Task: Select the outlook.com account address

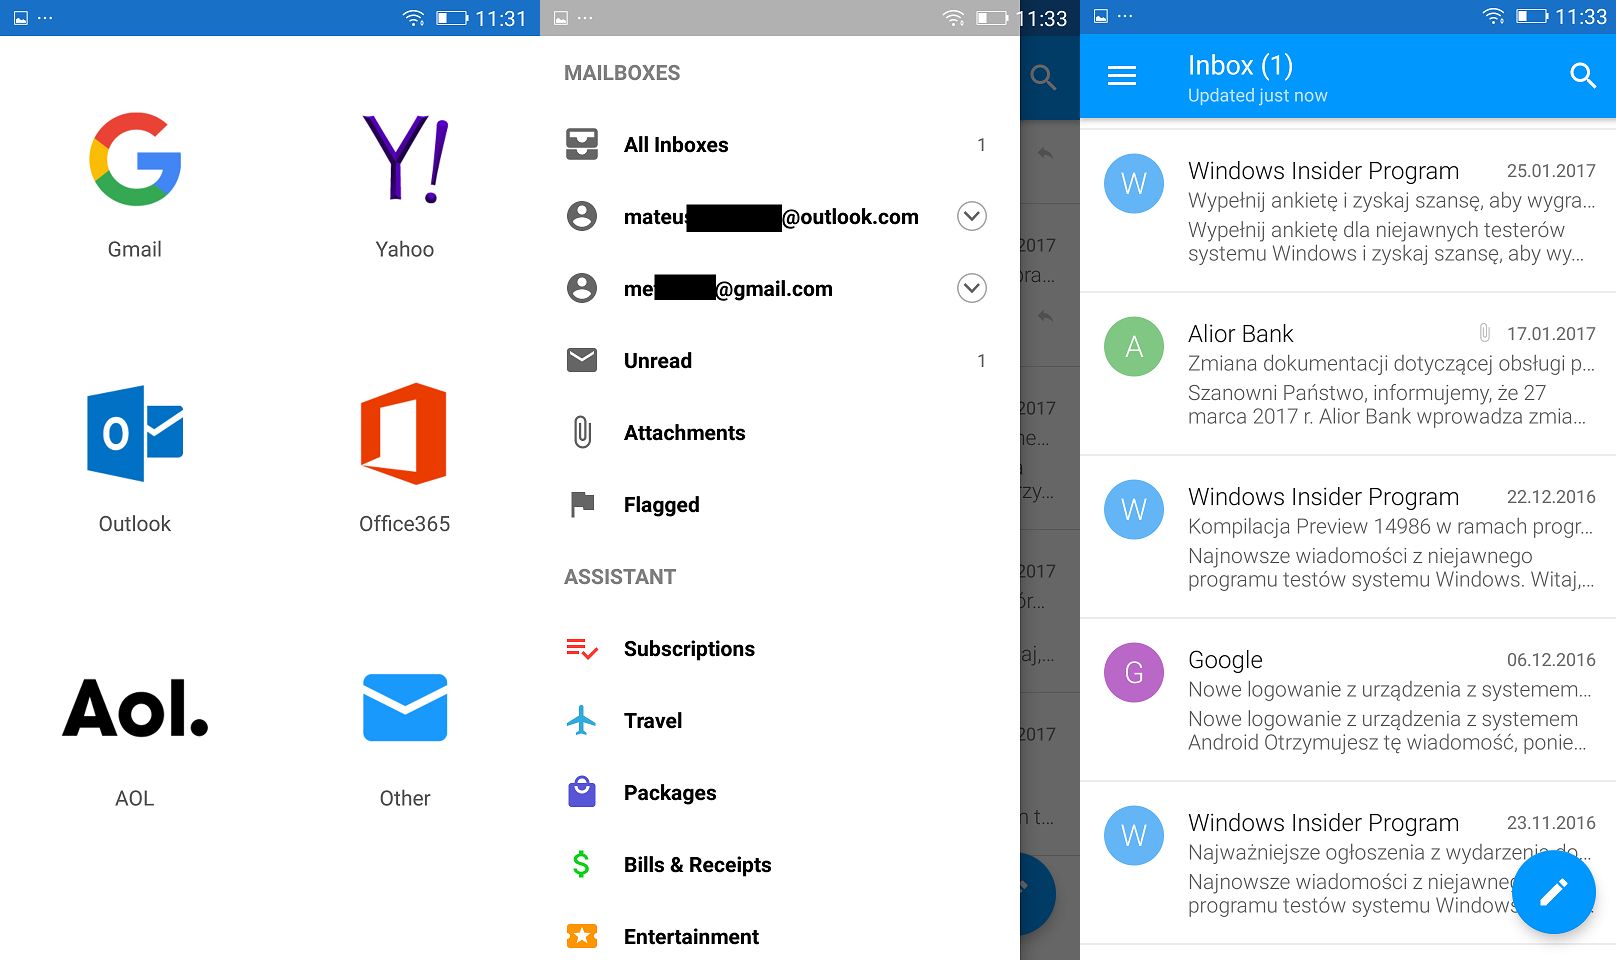Action: (x=771, y=217)
